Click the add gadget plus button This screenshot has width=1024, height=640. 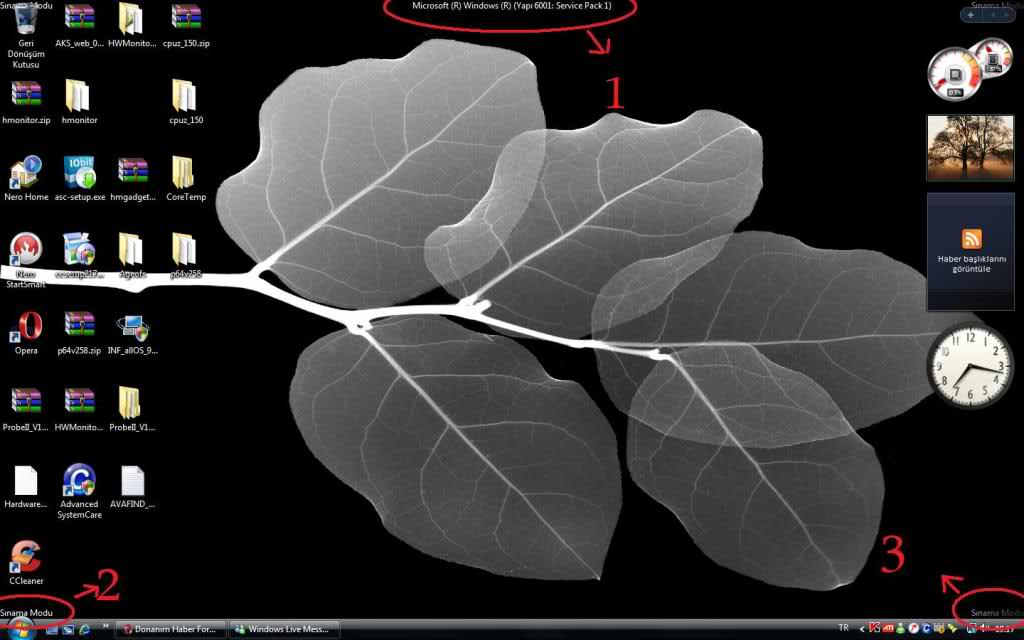(971, 15)
